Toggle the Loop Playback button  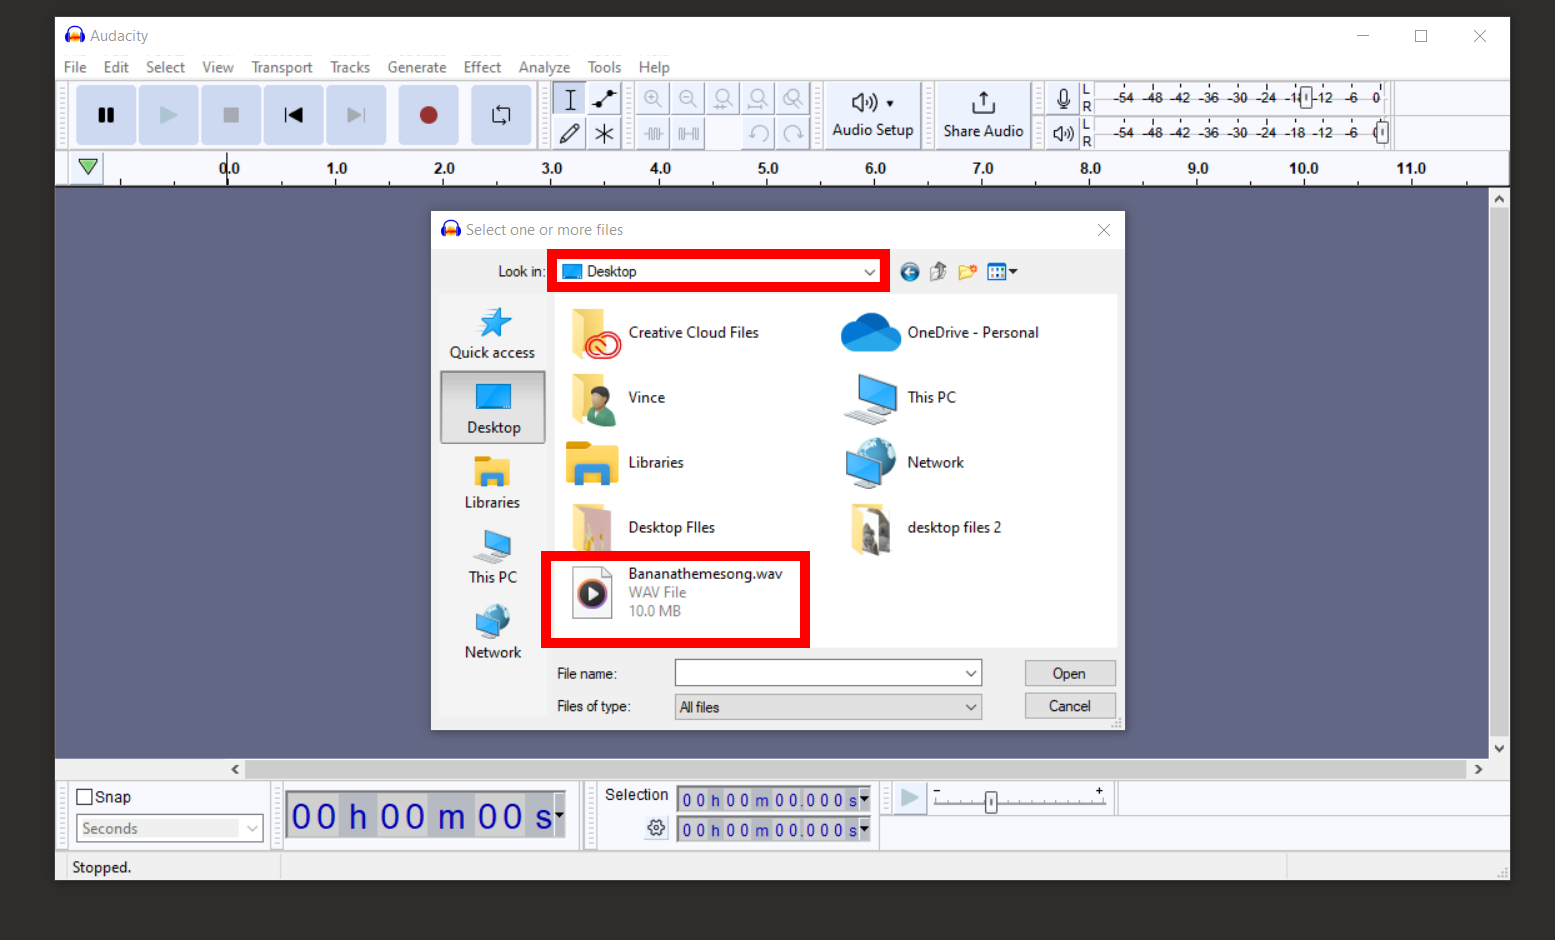pos(501,114)
